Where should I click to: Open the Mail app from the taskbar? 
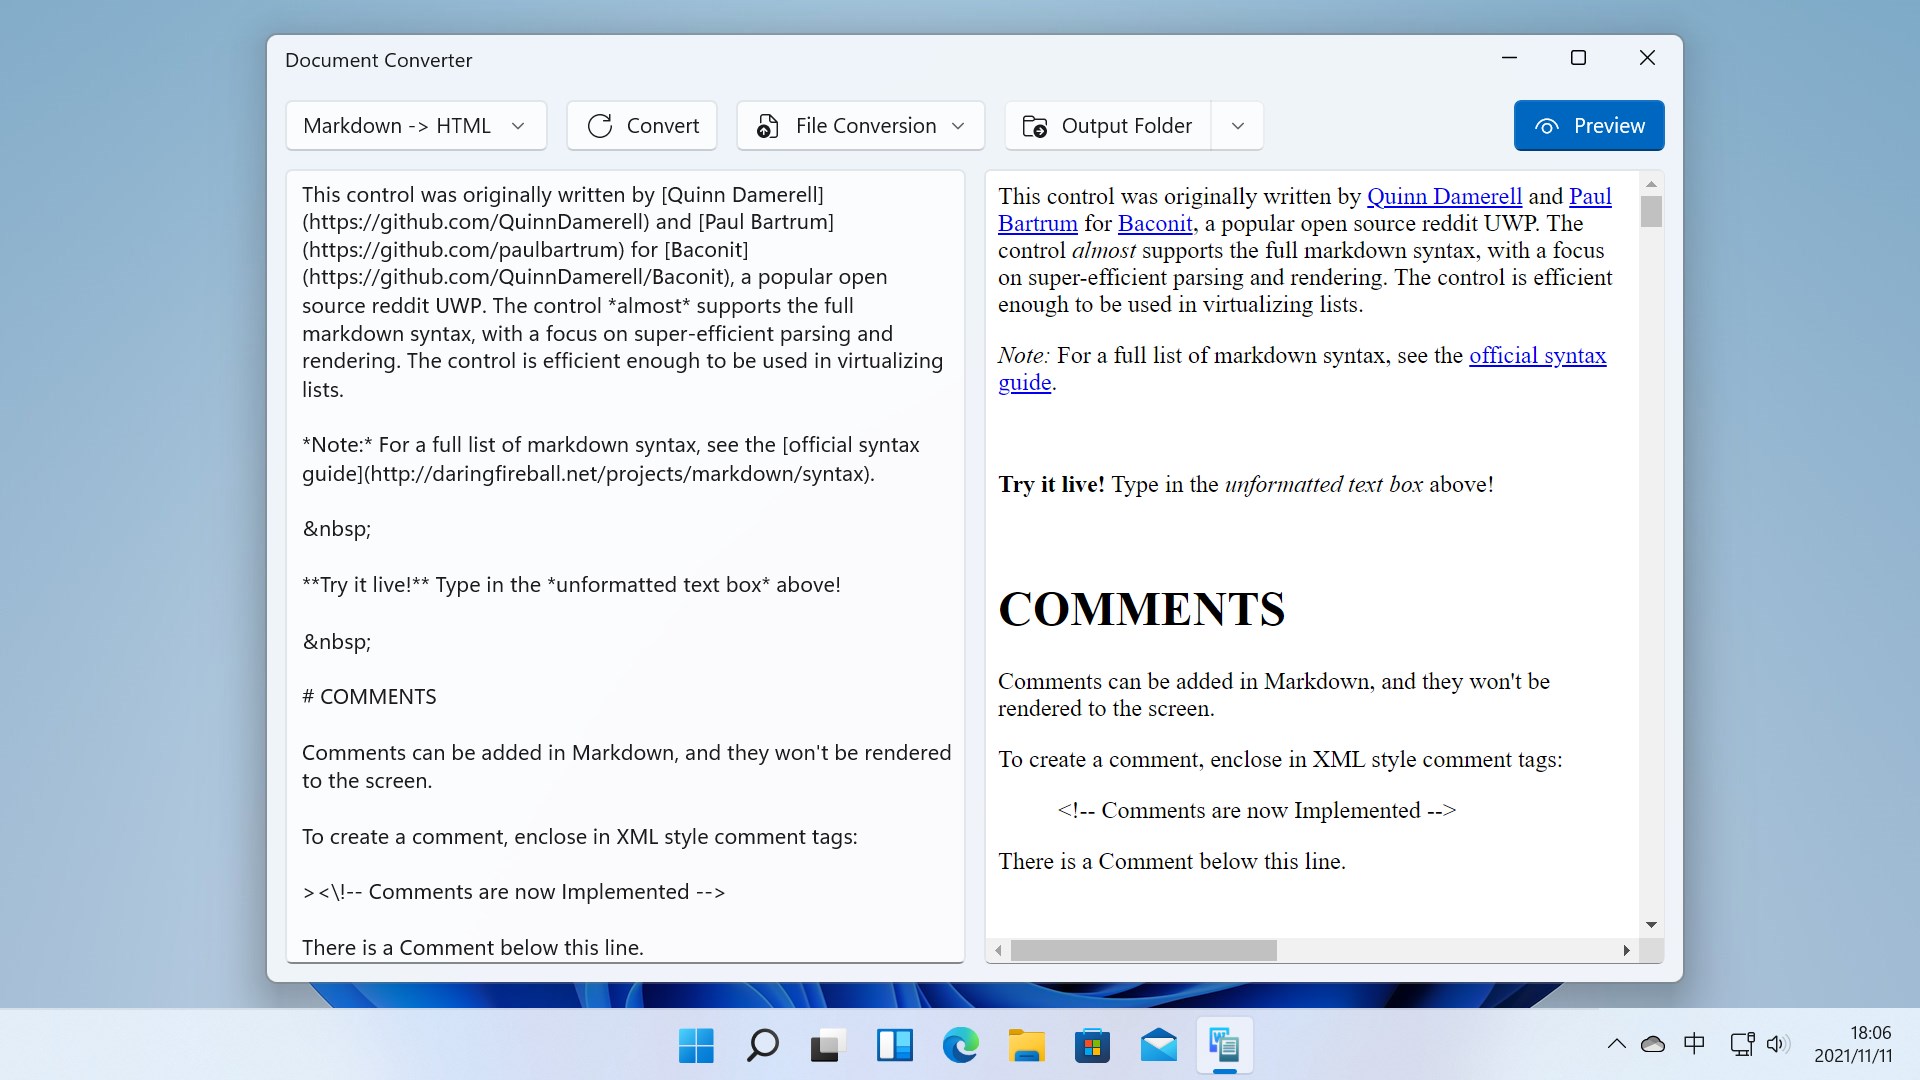[1158, 1046]
